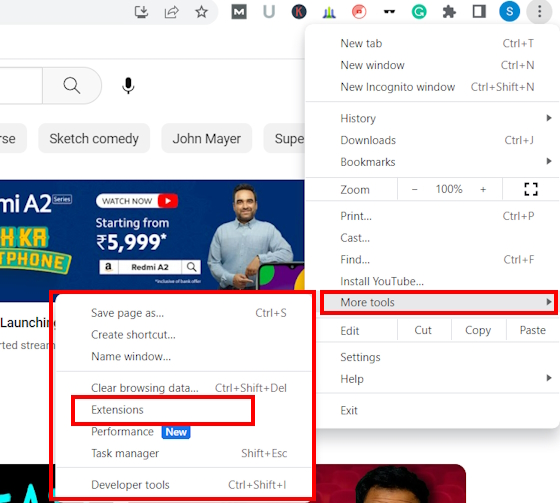This screenshot has width=560, height=503.
Task: Select Name window... in submenu
Action: pos(184,357)
